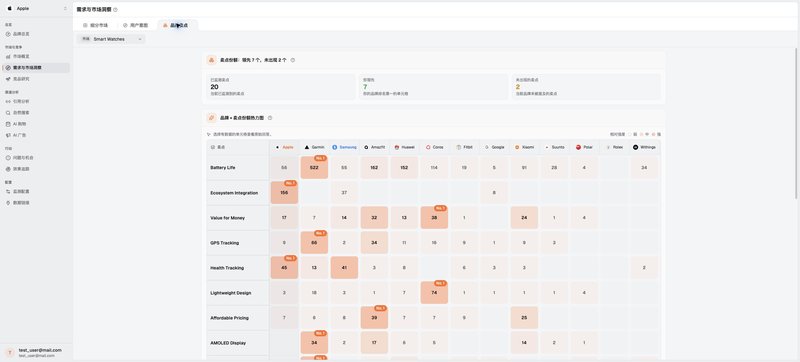Click the 已监测卖点 card showing 20

coord(282,87)
